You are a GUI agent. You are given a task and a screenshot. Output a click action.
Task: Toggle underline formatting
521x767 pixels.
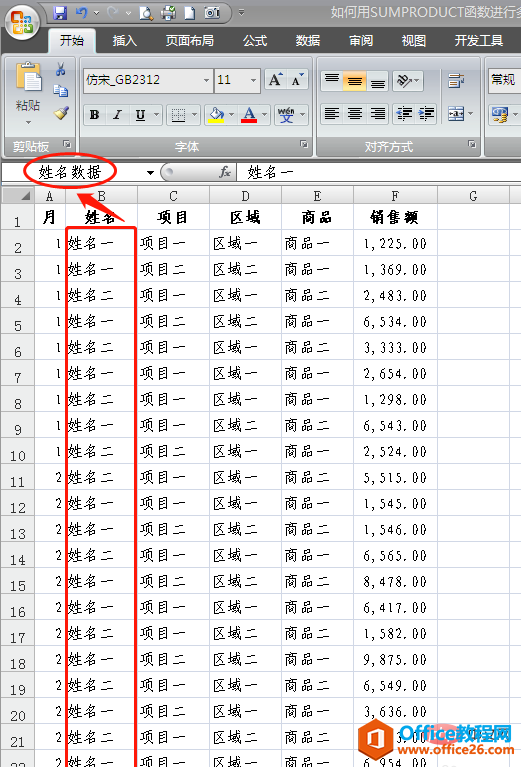click(x=140, y=115)
